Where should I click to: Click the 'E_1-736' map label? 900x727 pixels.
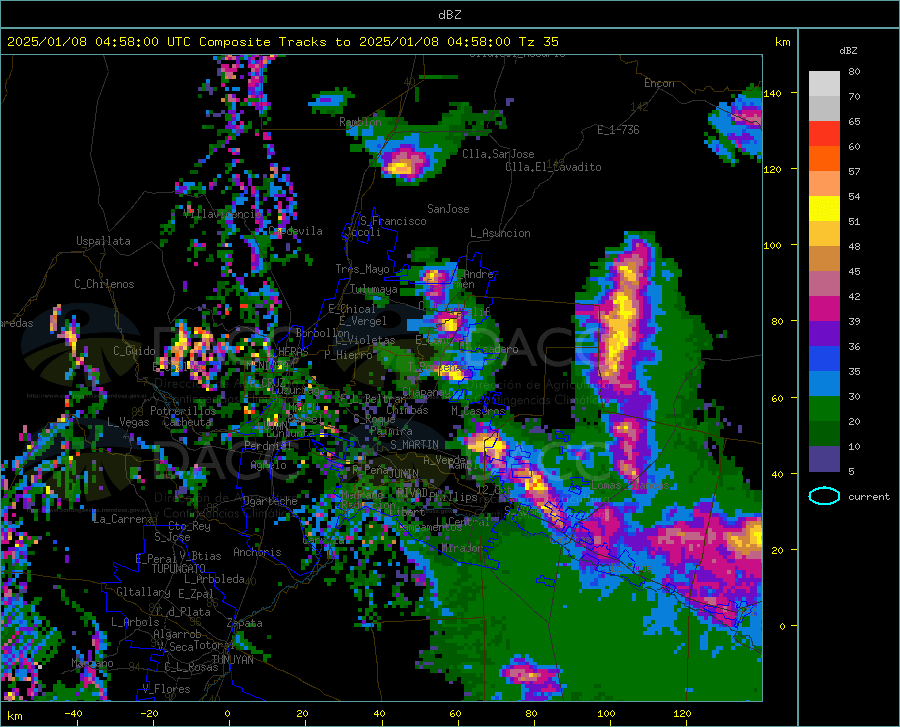coord(618,130)
